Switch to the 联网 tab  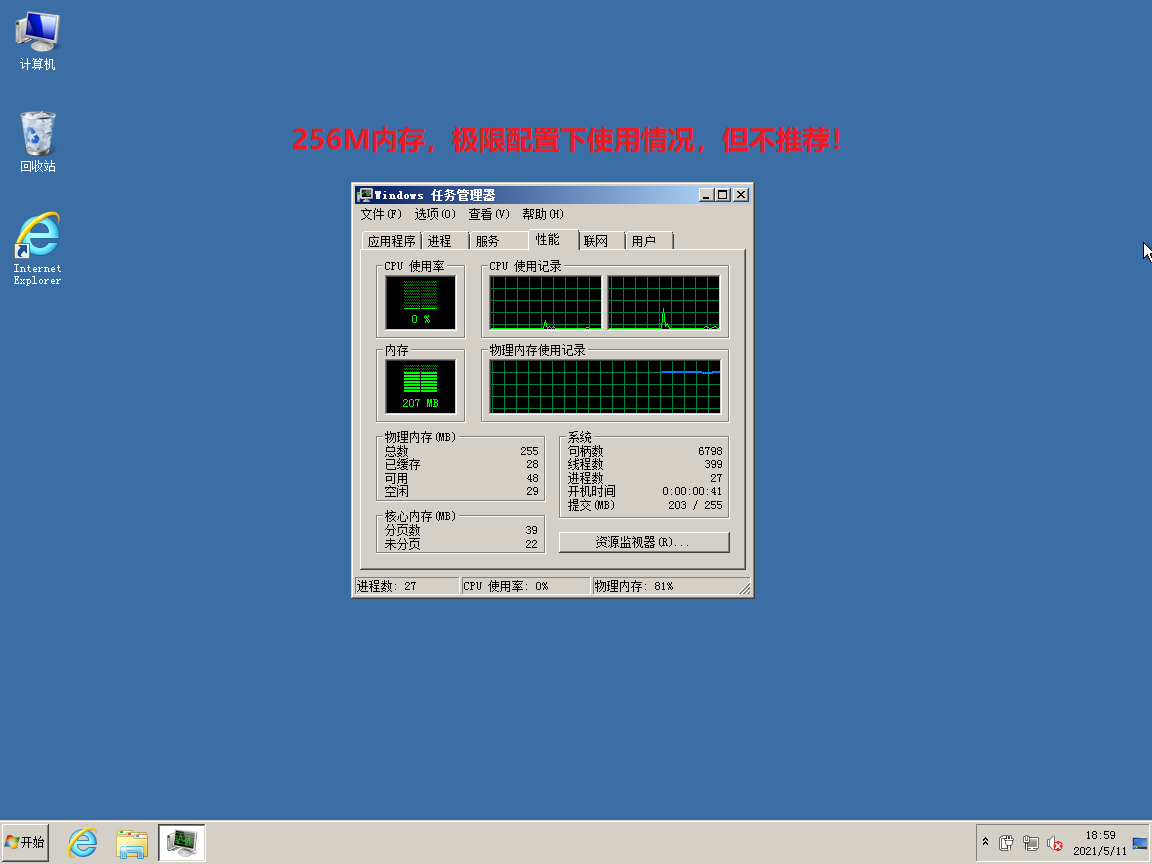tap(596, 241)
